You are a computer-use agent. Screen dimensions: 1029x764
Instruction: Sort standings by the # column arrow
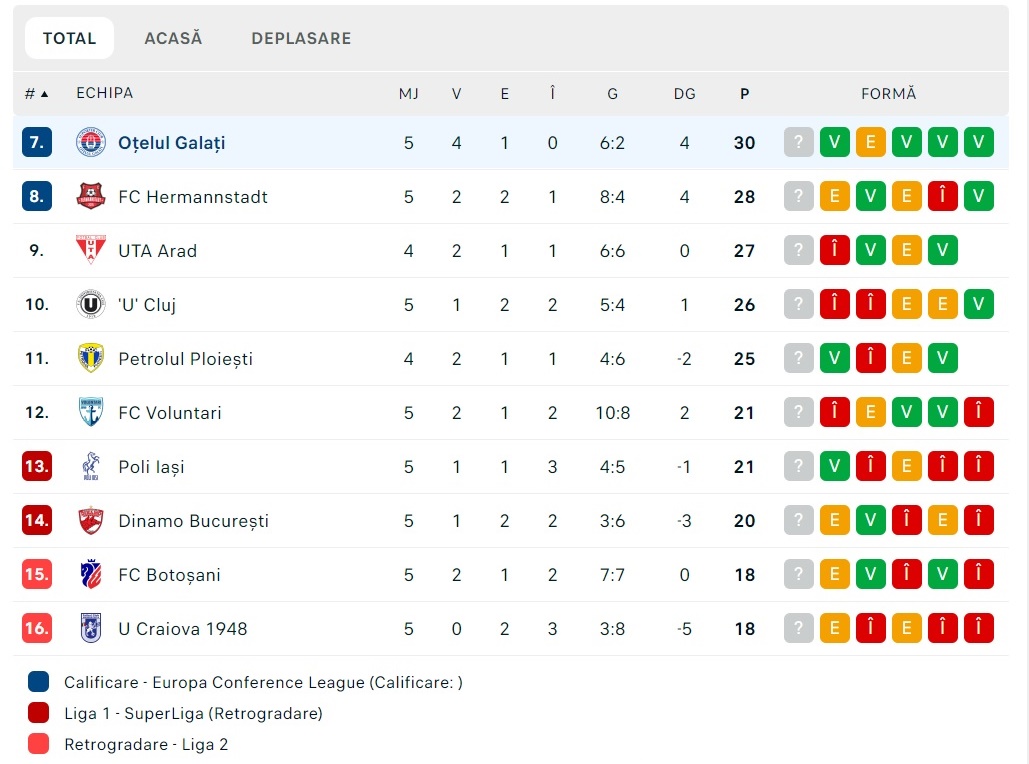pyautogui.click(x=44, y=94)
